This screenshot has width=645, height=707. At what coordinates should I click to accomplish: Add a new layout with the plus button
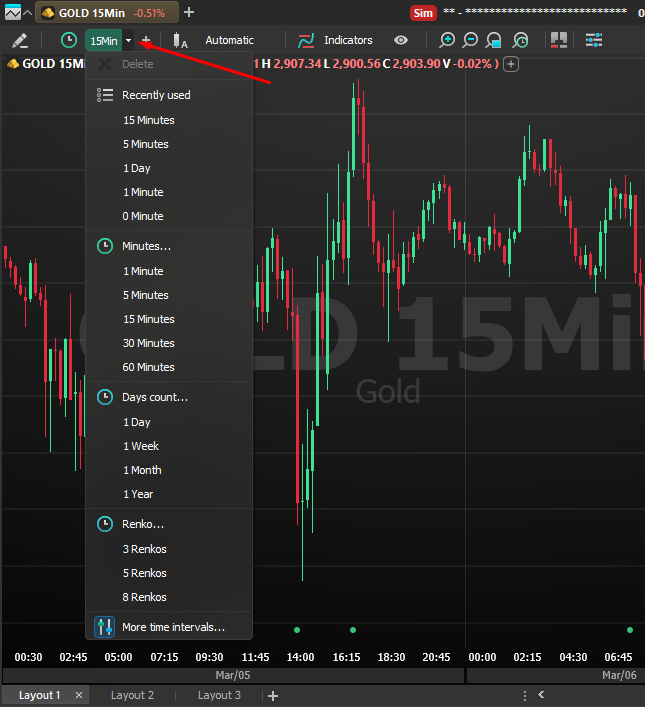(273, 695)
